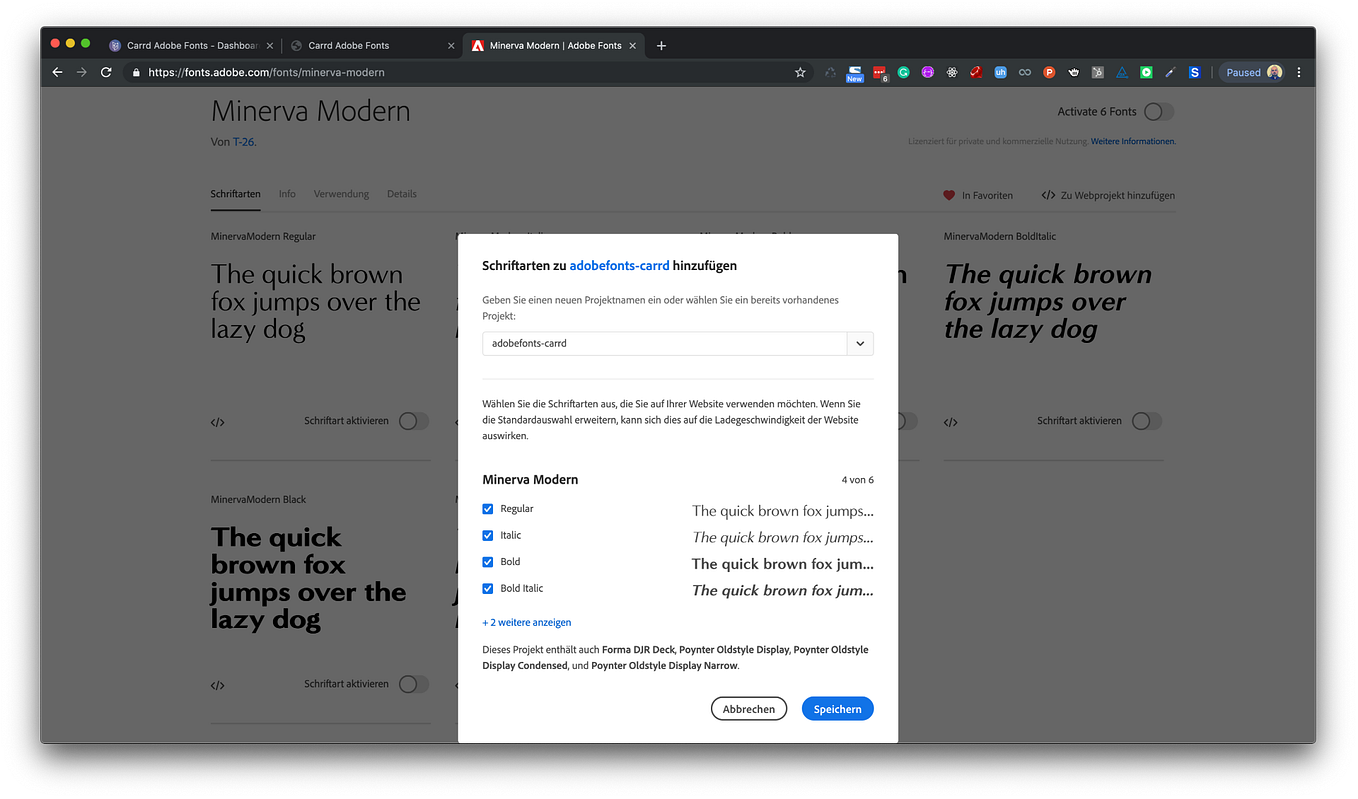
Task: Bookmark this page with the star icon
Action: click(x=800, y=72)
